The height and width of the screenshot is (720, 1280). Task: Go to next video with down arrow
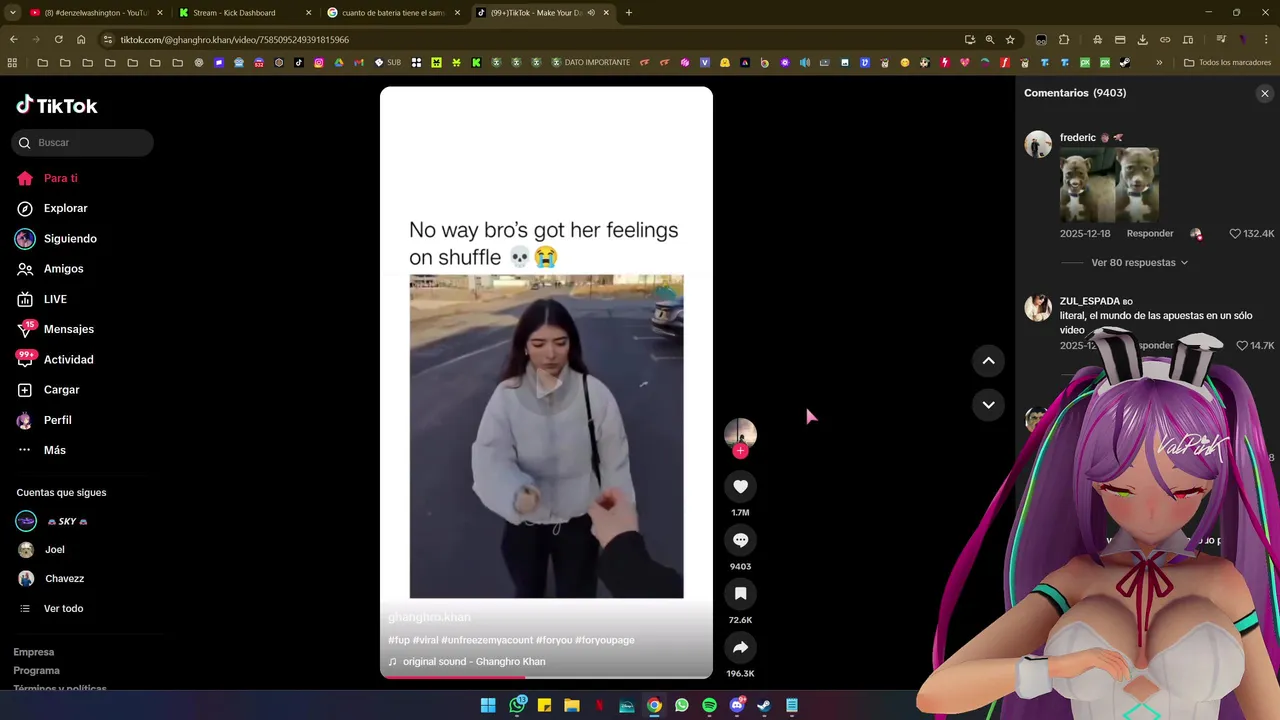tap(988, 405)
